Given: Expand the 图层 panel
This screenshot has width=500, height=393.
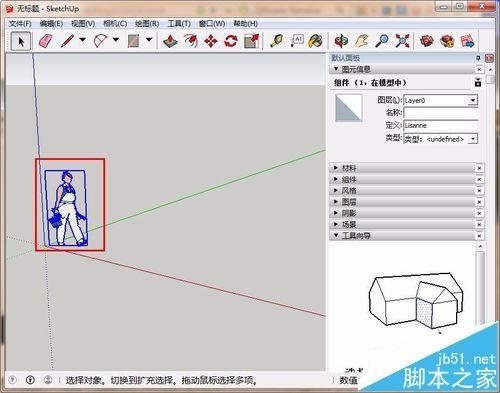Looking at the screenshot, I should 336,202.
